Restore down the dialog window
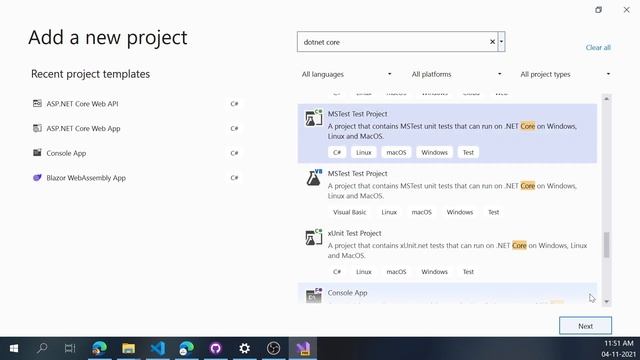 pyautogui.click(x=598, y=10)
